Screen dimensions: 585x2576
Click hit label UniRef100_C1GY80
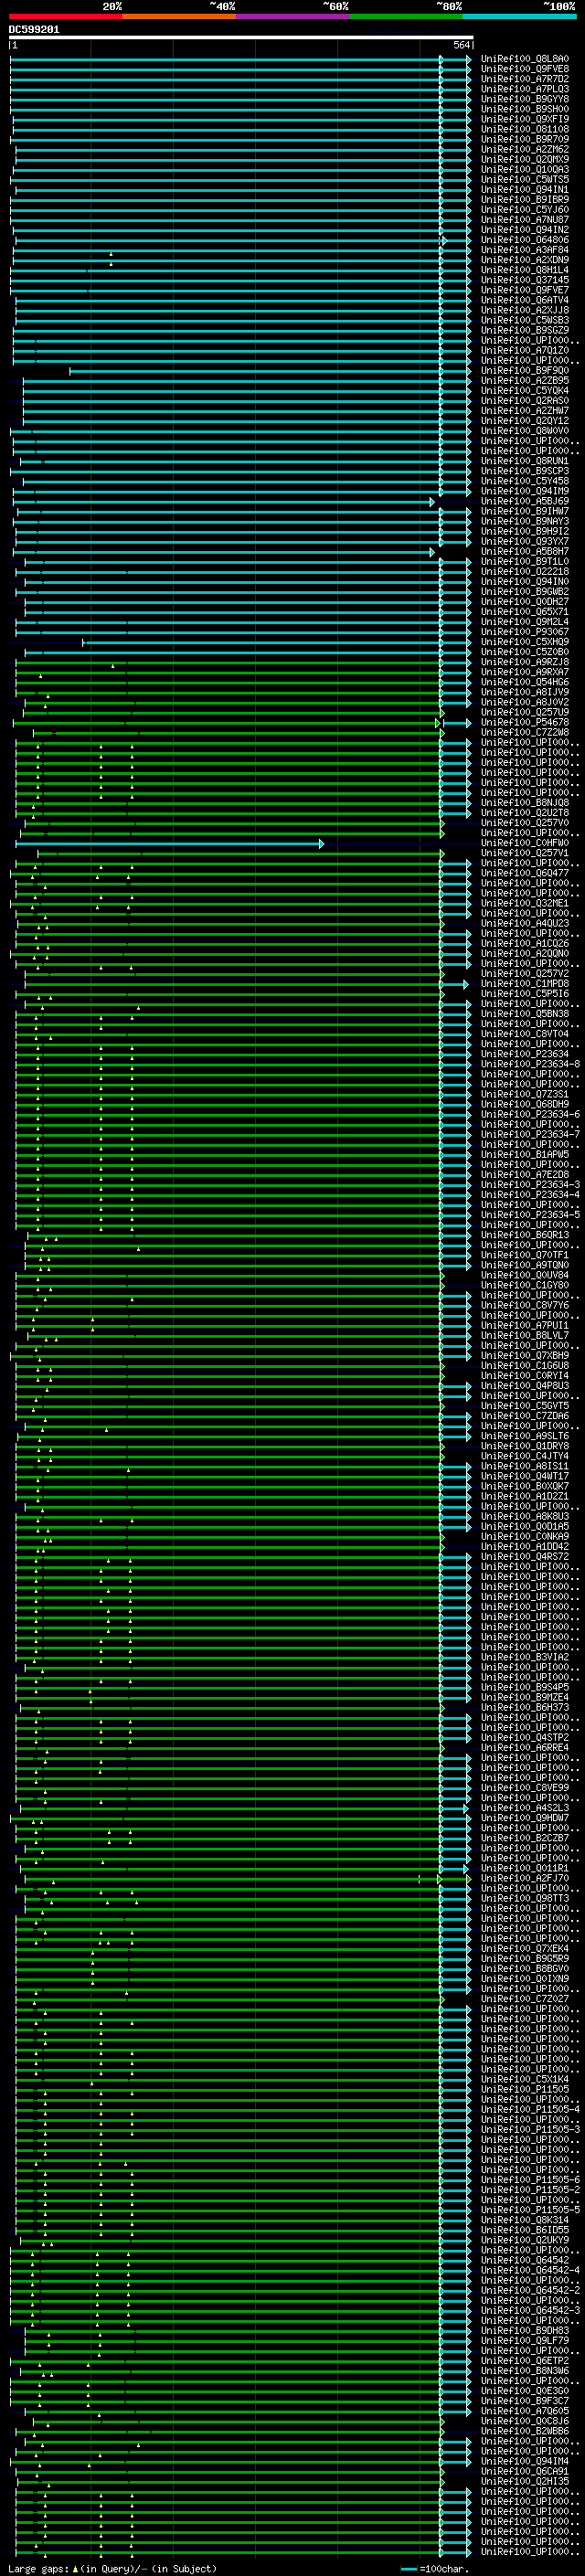tap(525, 1285)
